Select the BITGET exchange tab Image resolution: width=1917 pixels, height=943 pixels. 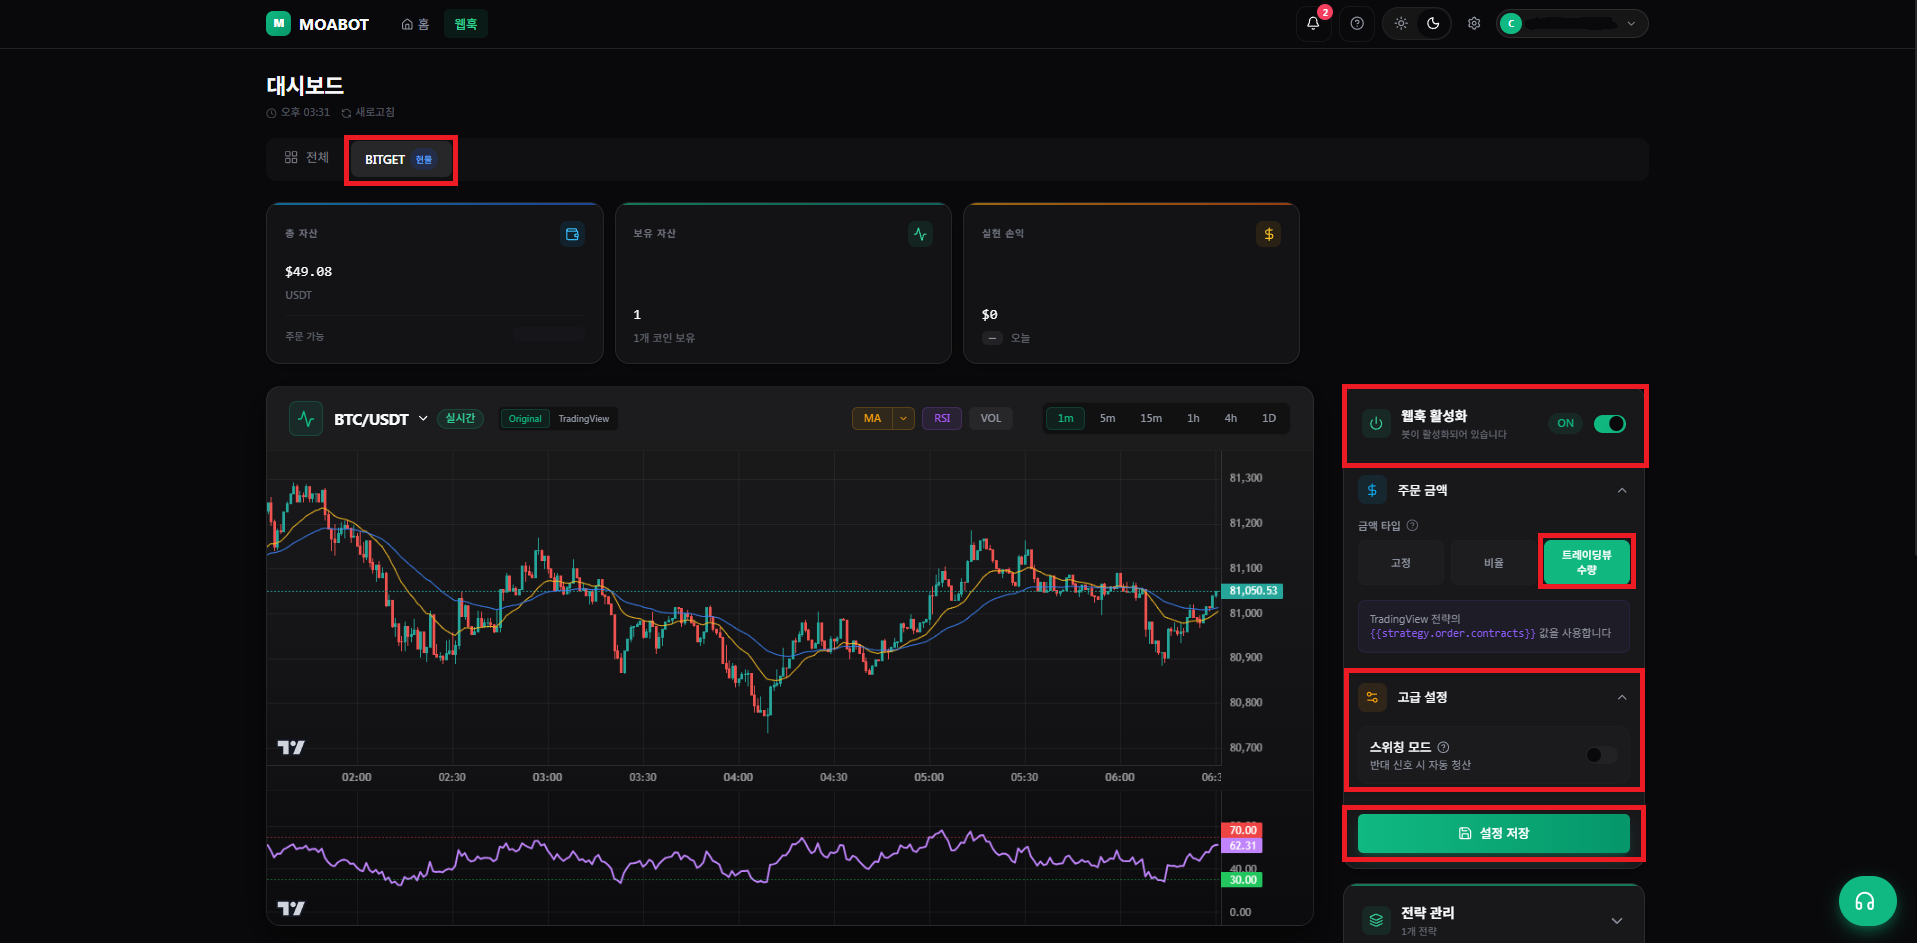click(x=400, y=159)
